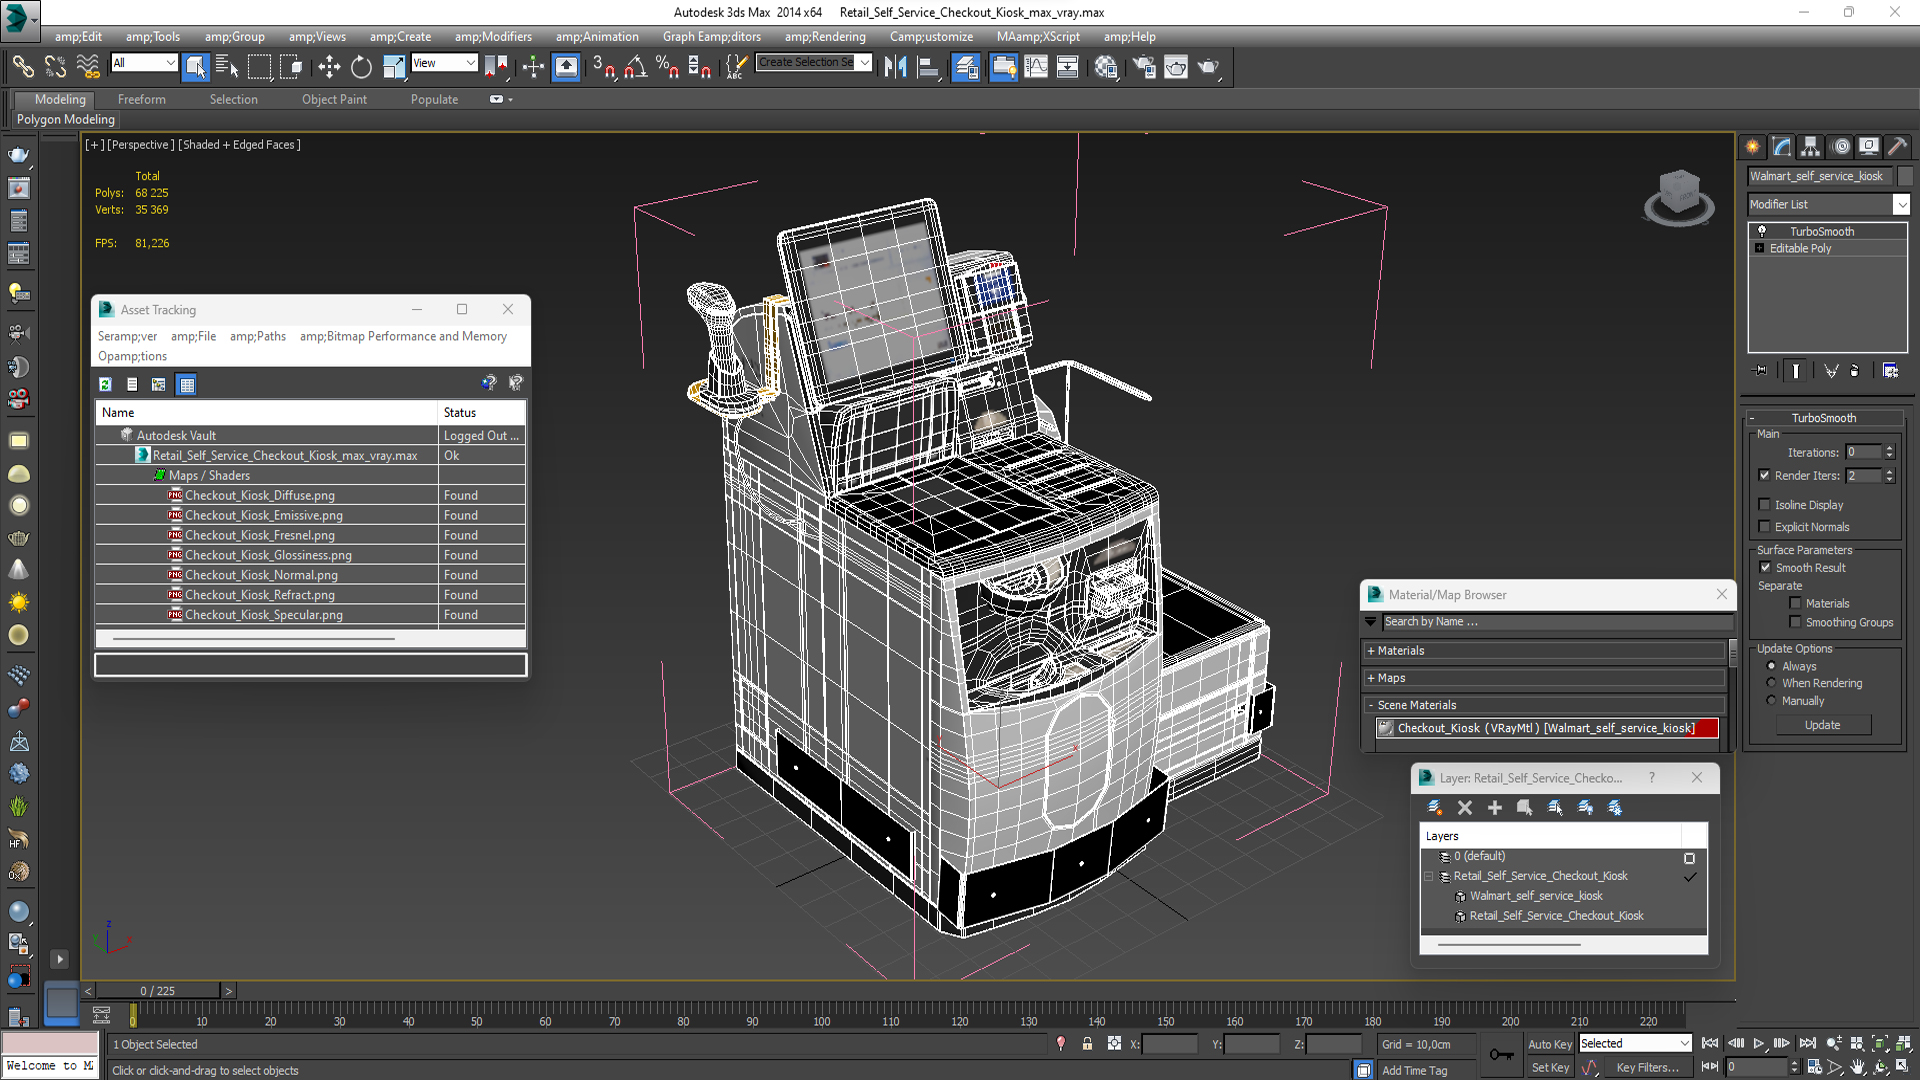
Task: Click the object color swatch beside name
Action: pyautogui.click(x=1905, y=176)
